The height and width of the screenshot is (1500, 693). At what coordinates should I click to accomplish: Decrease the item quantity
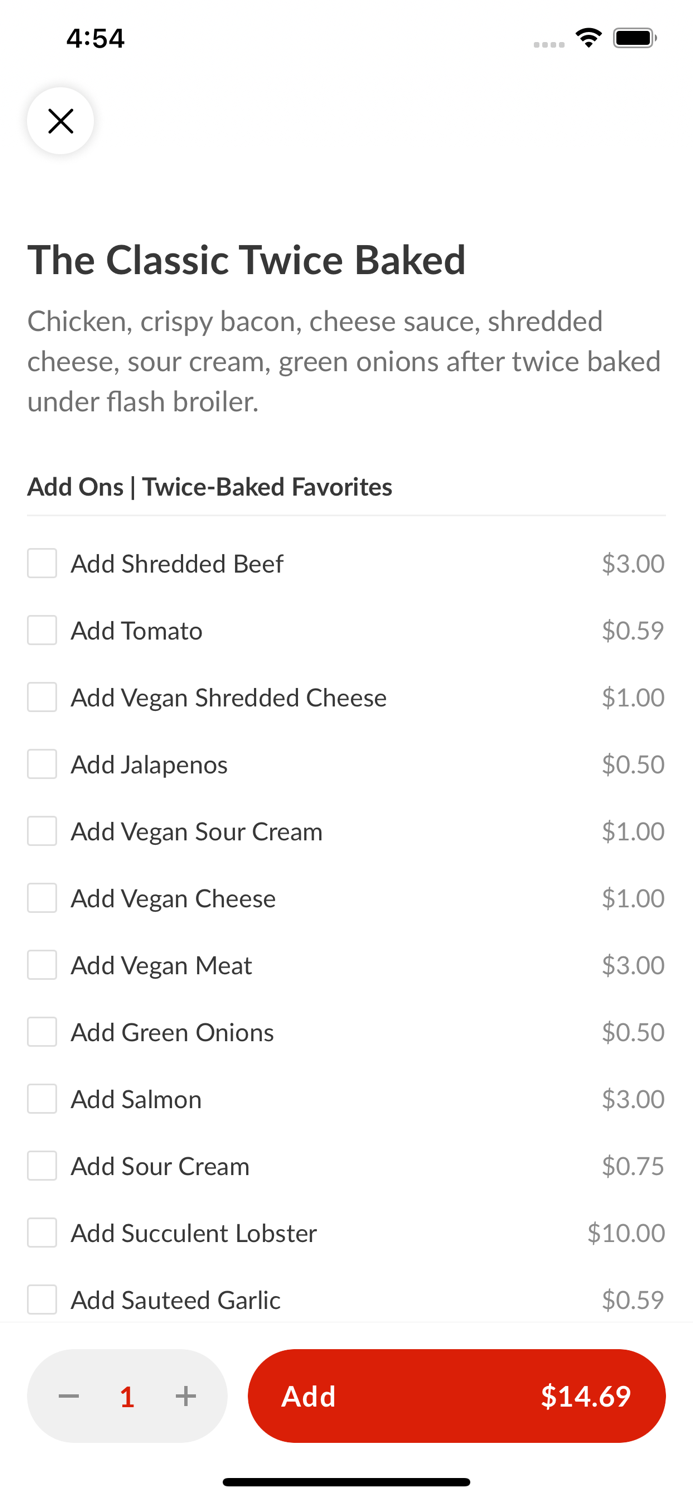(x=68, y=1396)
